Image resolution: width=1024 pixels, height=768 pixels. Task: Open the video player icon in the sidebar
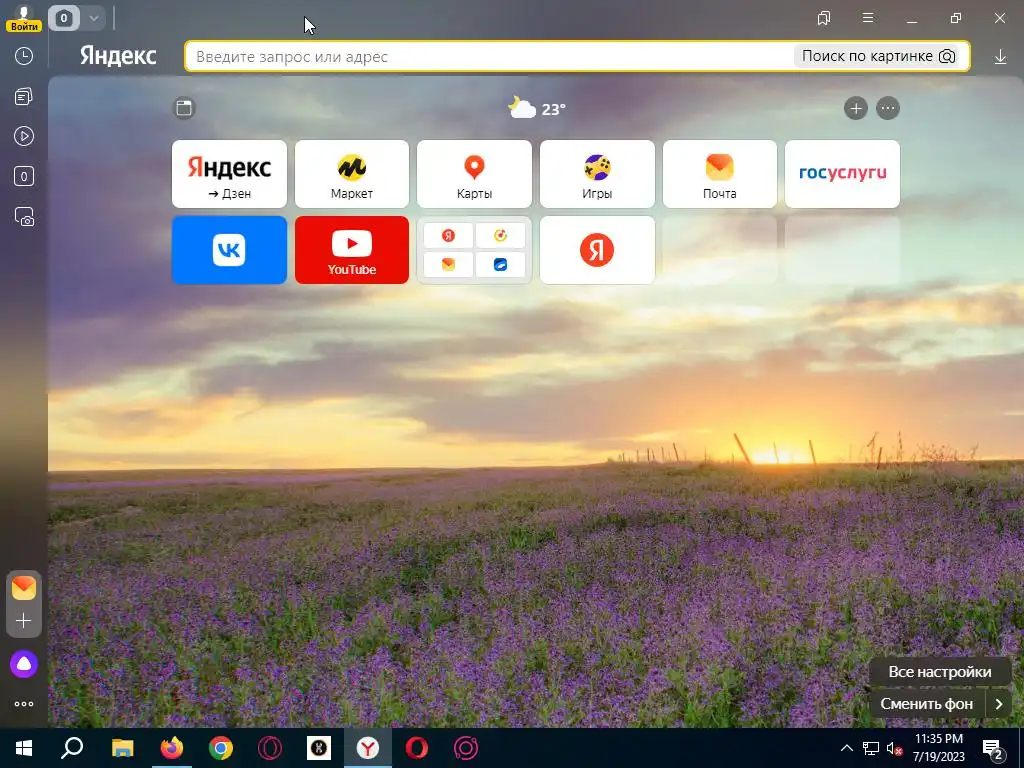(x=24, y=136)
